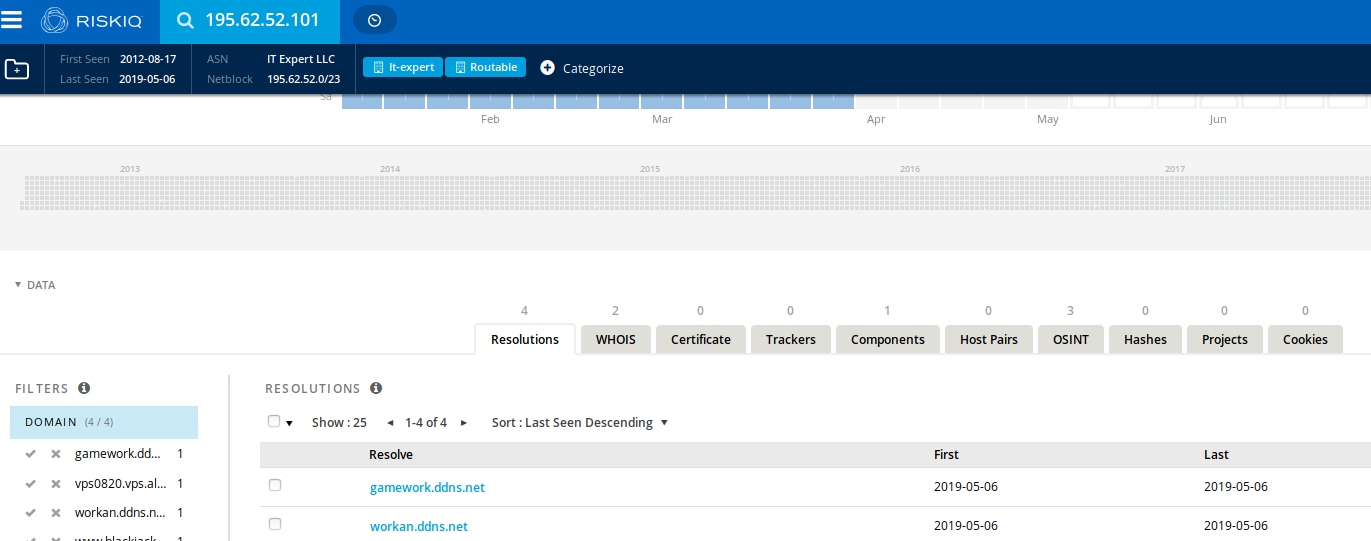1371x541 pixels.
Task: Click the add to project folder icon
Action: [x=17, y=69]
